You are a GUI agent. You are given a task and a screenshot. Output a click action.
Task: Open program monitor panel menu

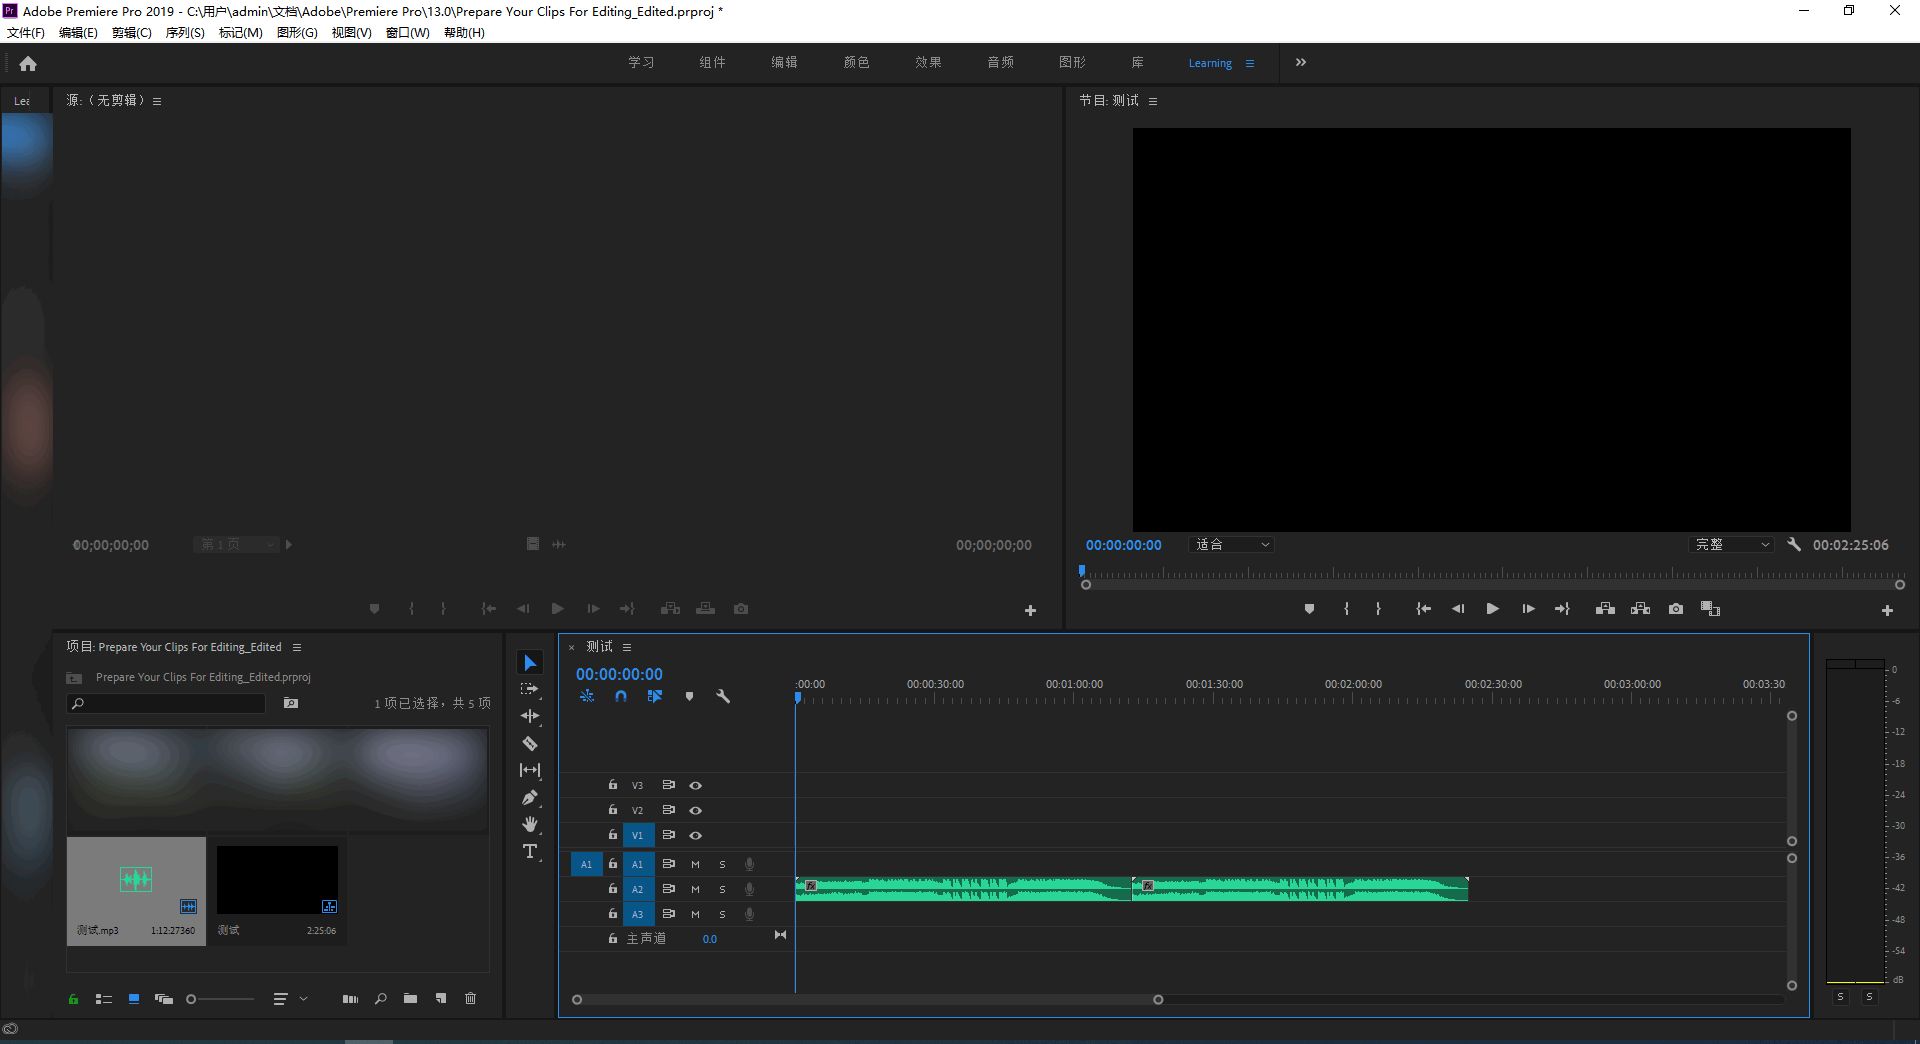coord(1153,101)
